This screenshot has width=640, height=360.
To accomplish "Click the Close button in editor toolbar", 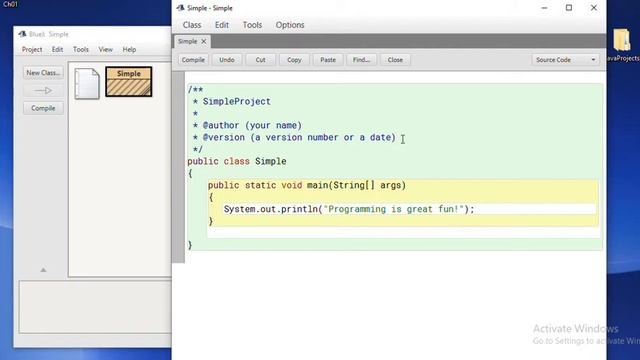I will point(395,60).
